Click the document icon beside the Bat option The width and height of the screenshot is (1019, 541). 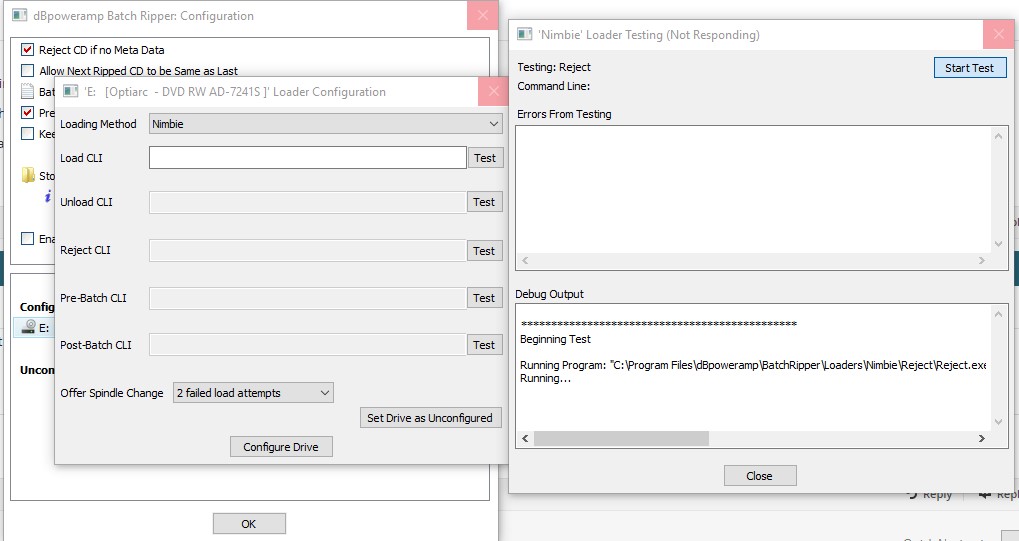click(x=28, y=91)
